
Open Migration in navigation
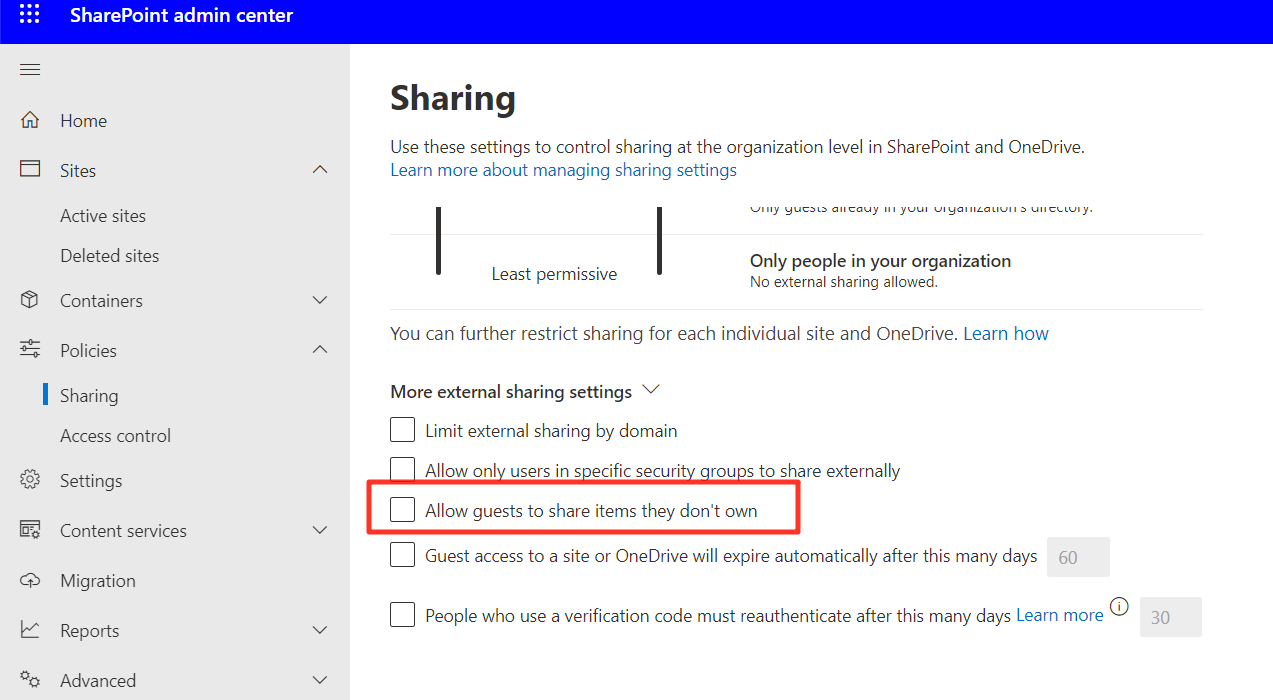tap(98, 581)
